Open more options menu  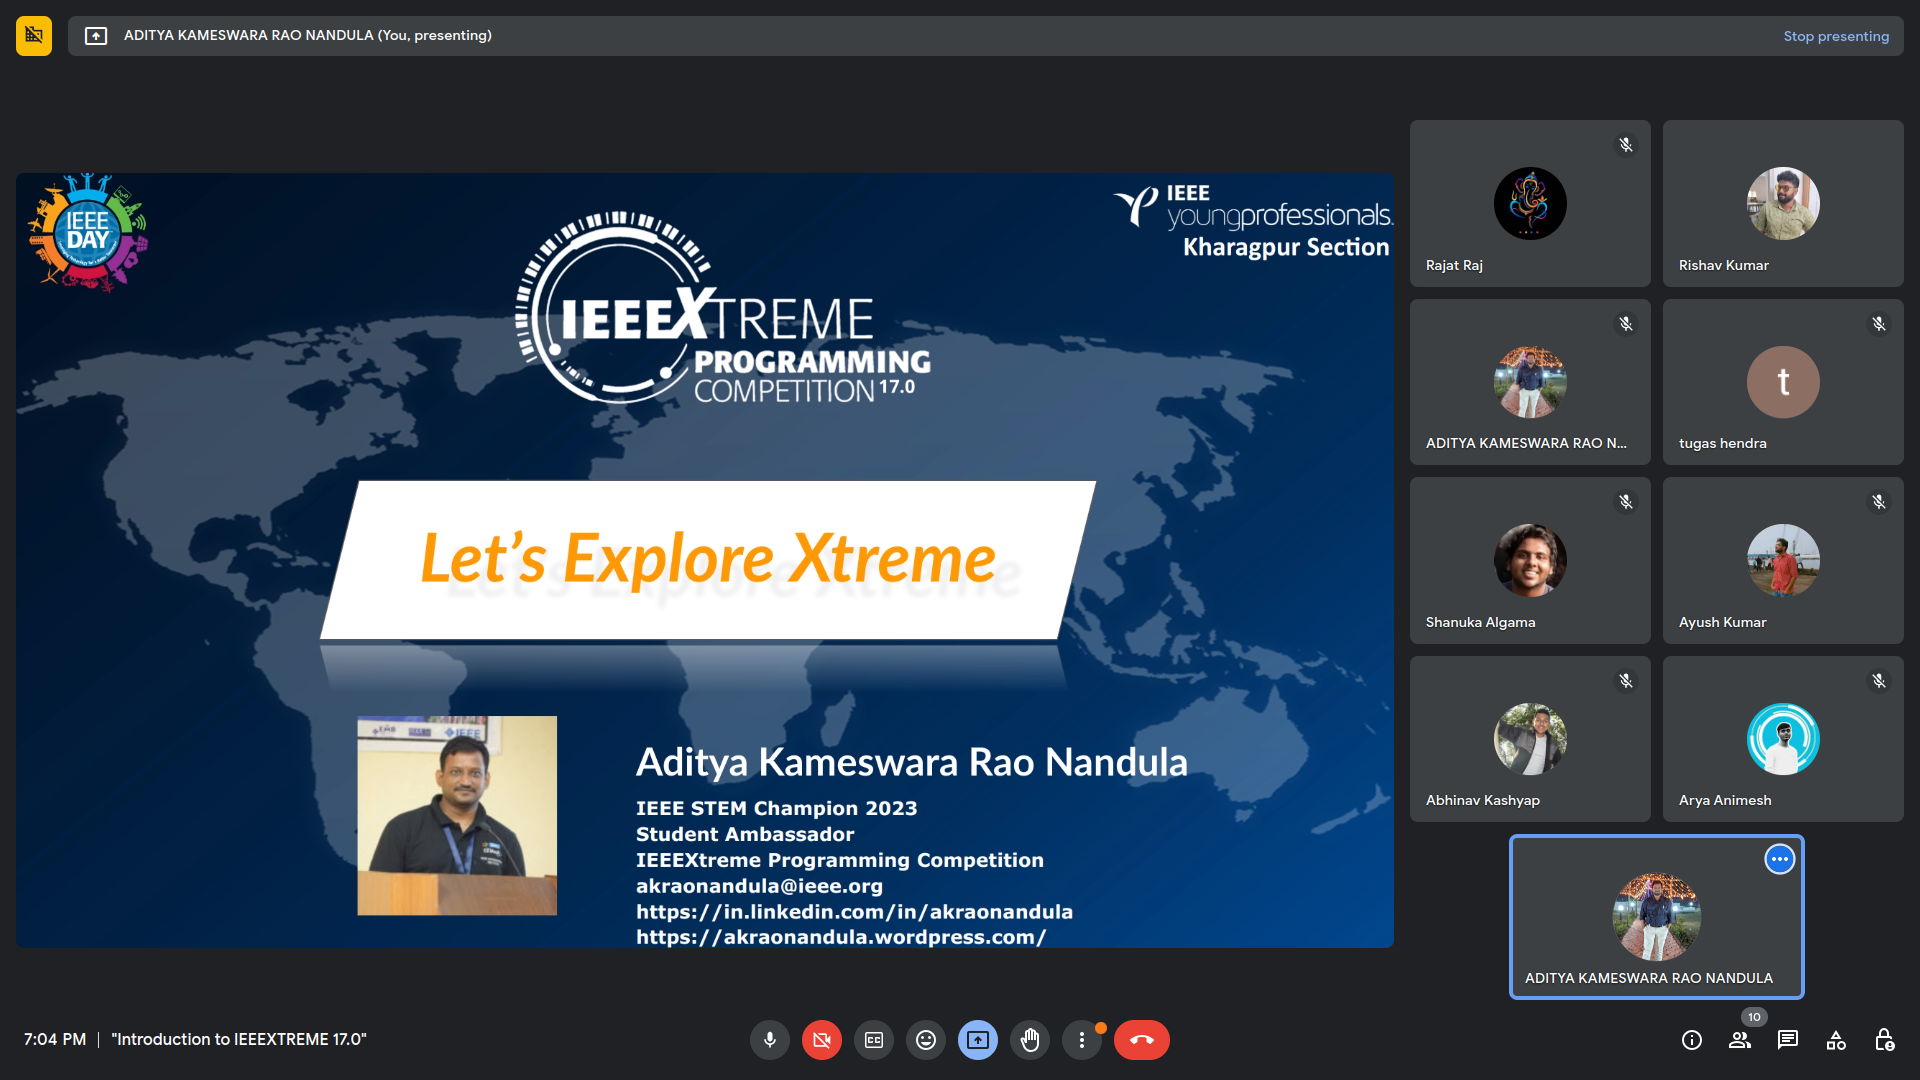click(x=1082, y=1040)
